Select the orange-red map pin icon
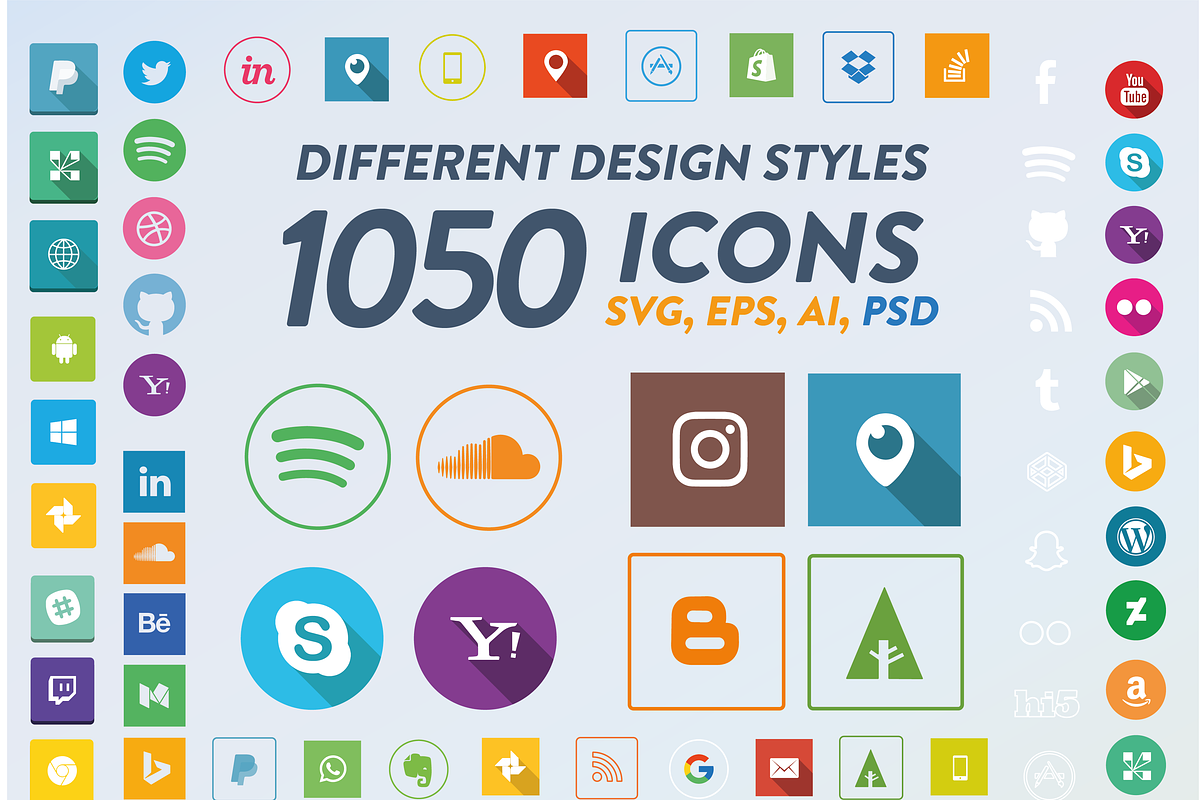 [555, 66]
